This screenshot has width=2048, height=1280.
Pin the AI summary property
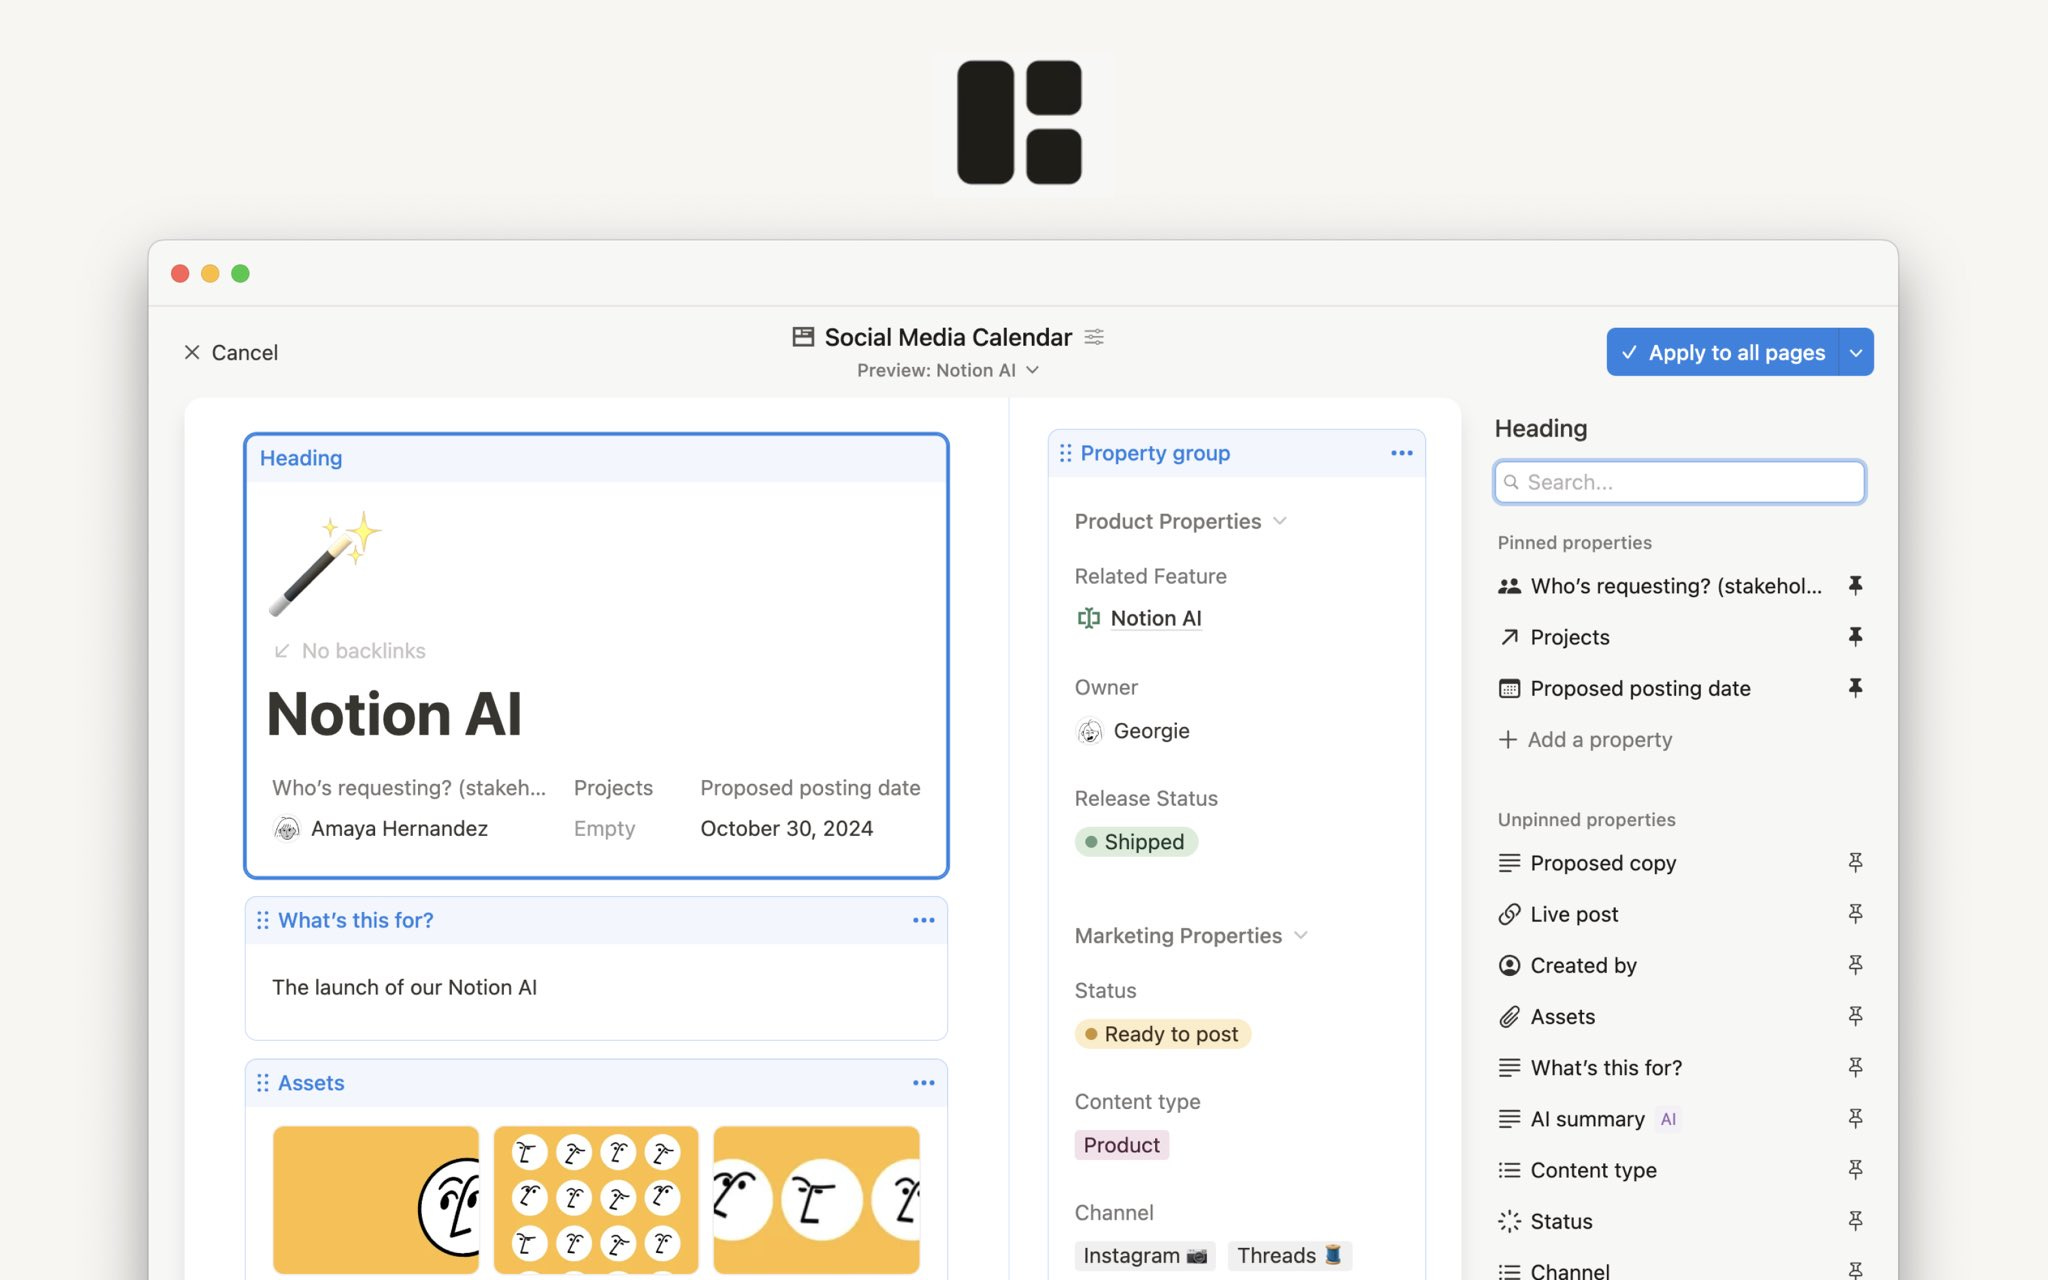click(1855, 1119)
